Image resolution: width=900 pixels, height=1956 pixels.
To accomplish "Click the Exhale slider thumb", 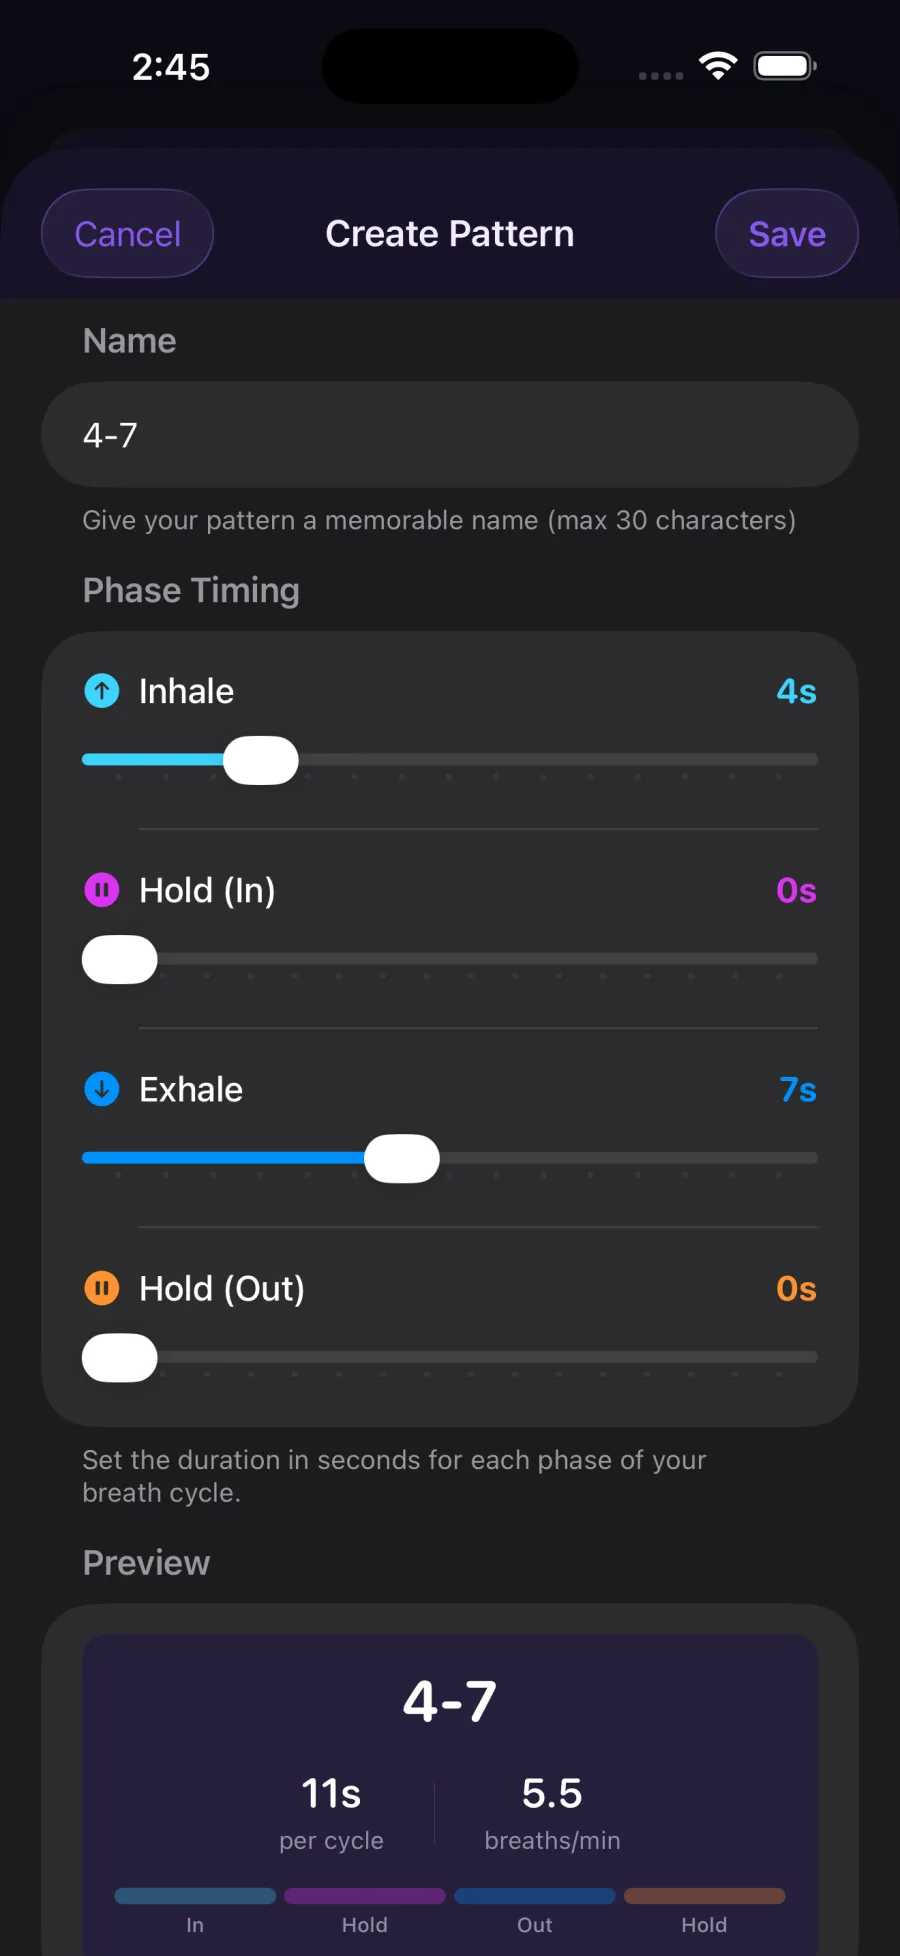I will [401, 1157].
